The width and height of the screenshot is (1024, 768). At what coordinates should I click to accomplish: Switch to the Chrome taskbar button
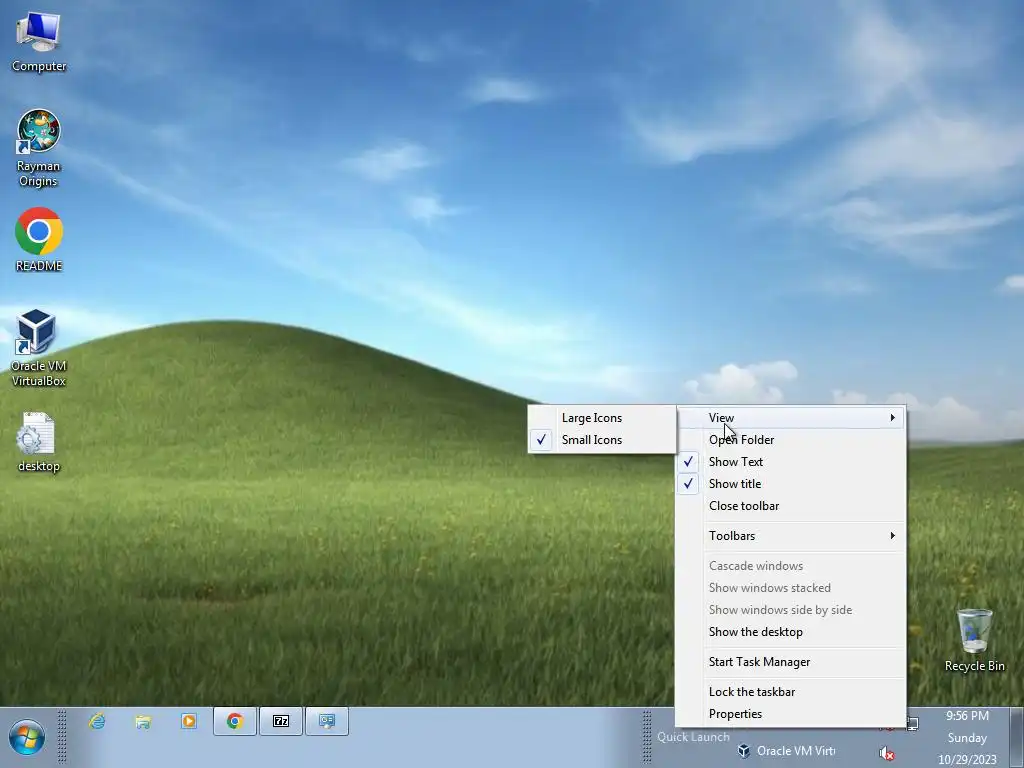234,721
